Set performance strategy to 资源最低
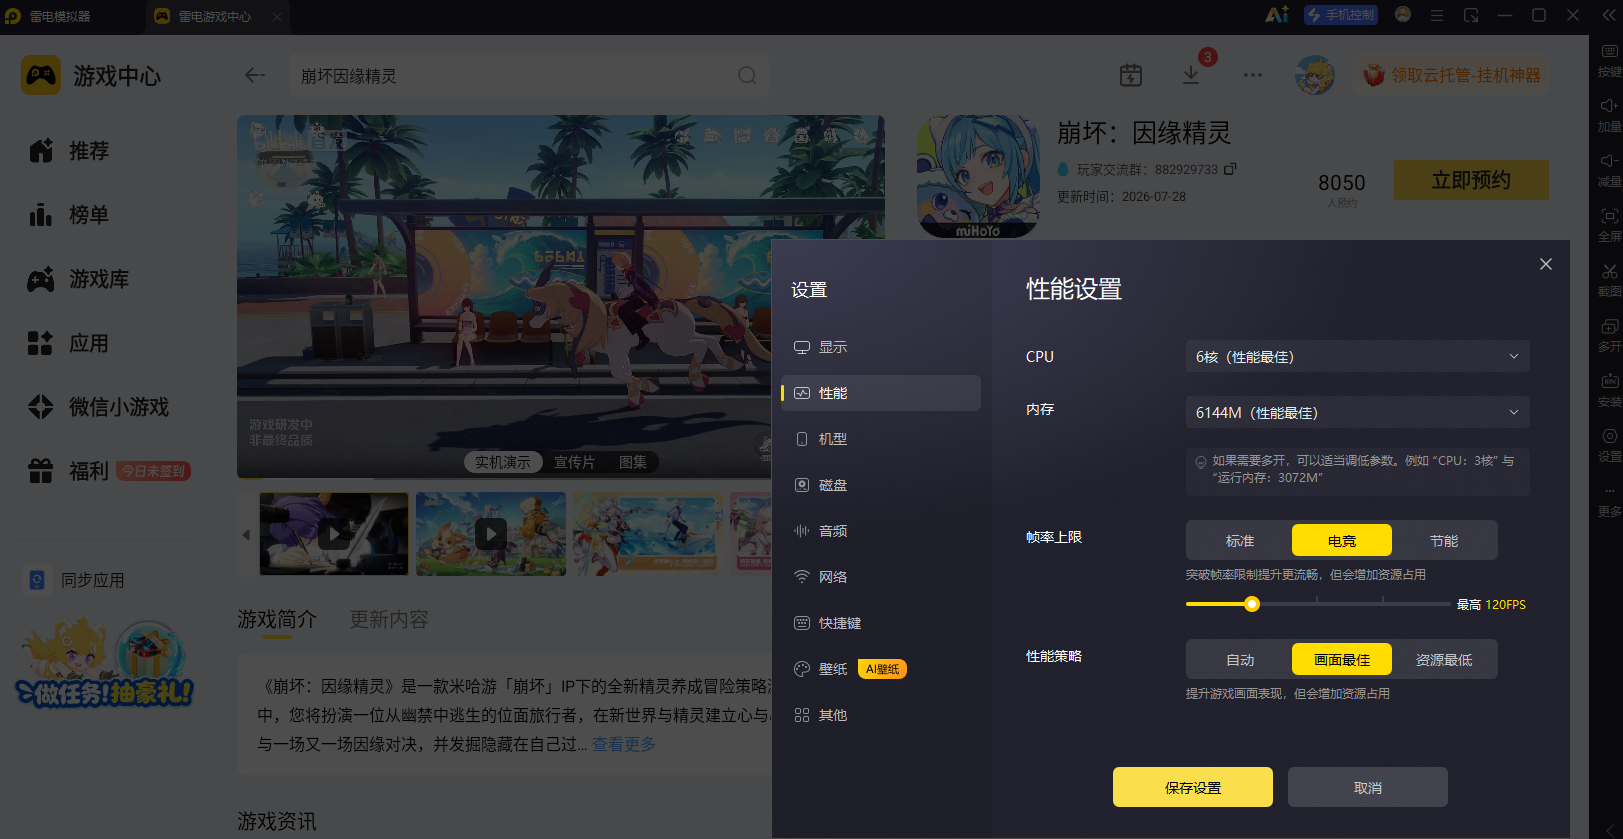 [x=1444, y=660]
